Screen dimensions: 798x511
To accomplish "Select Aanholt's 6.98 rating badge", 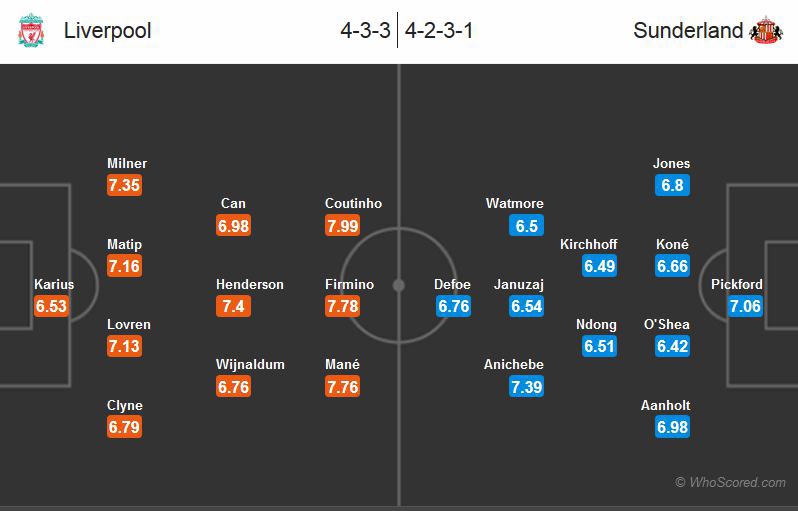I will click(x=673, y=428).
